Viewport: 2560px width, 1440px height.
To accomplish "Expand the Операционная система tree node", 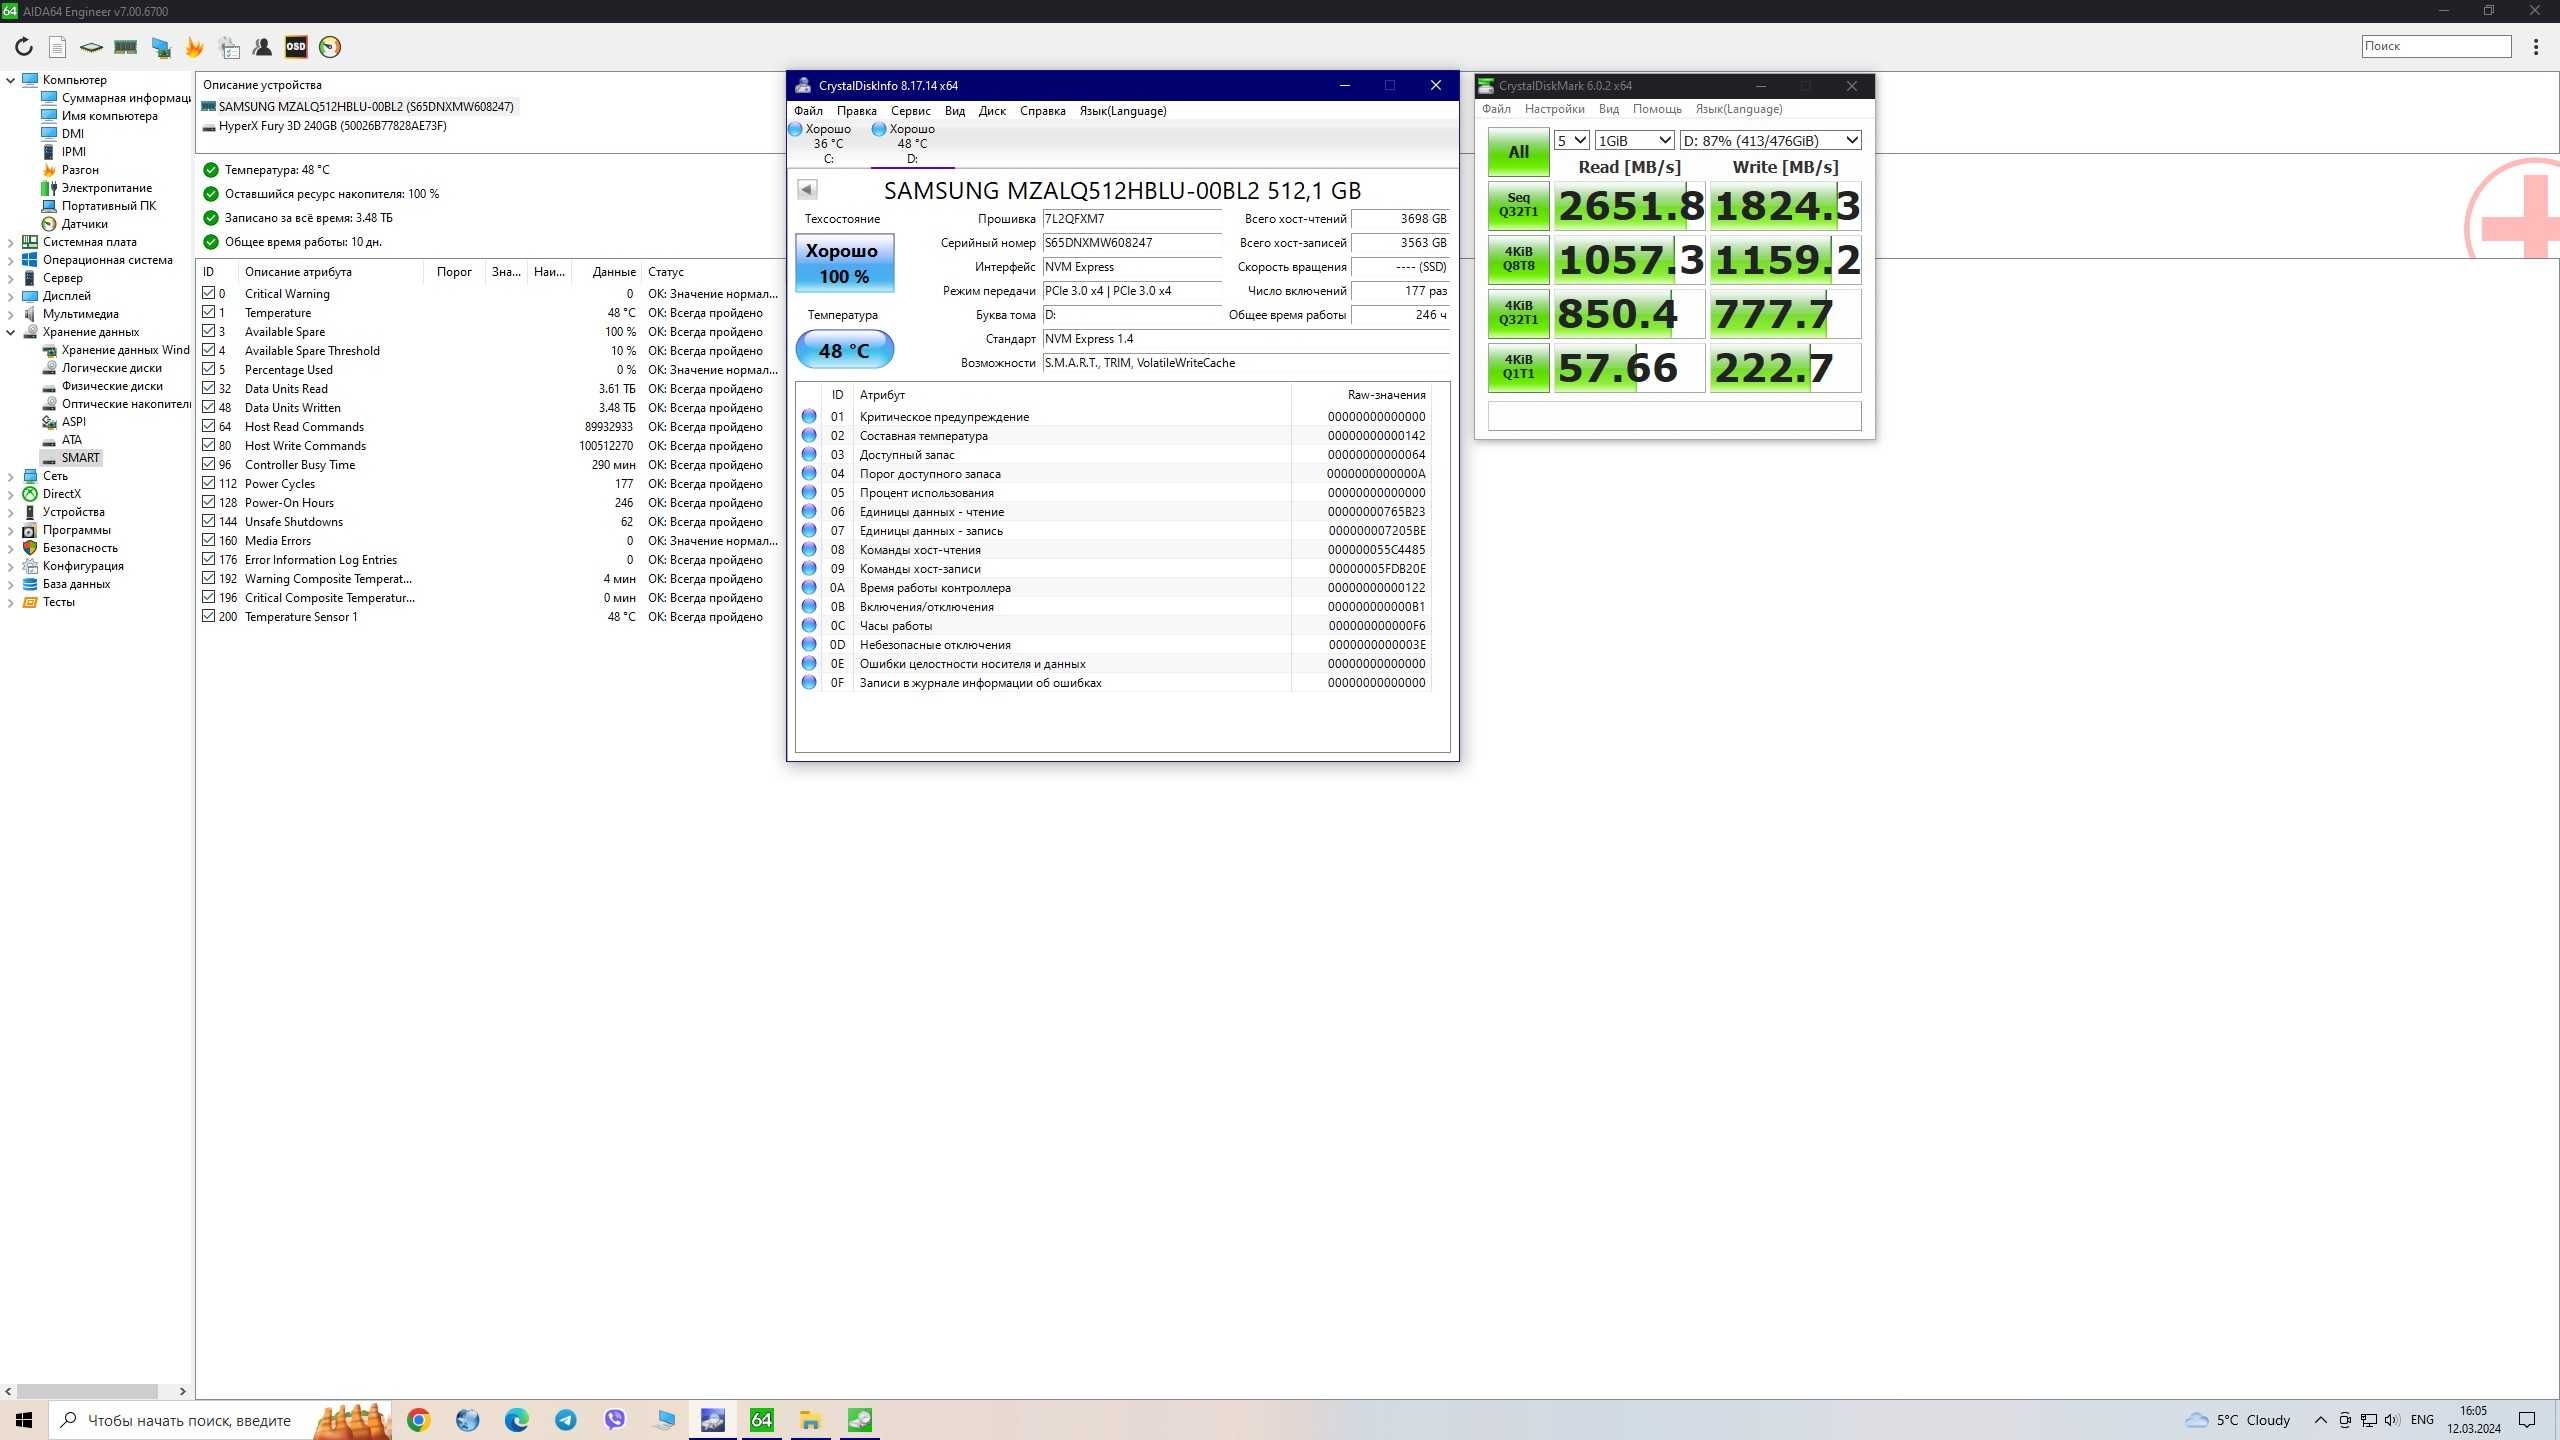I will [x=11, y=260].
